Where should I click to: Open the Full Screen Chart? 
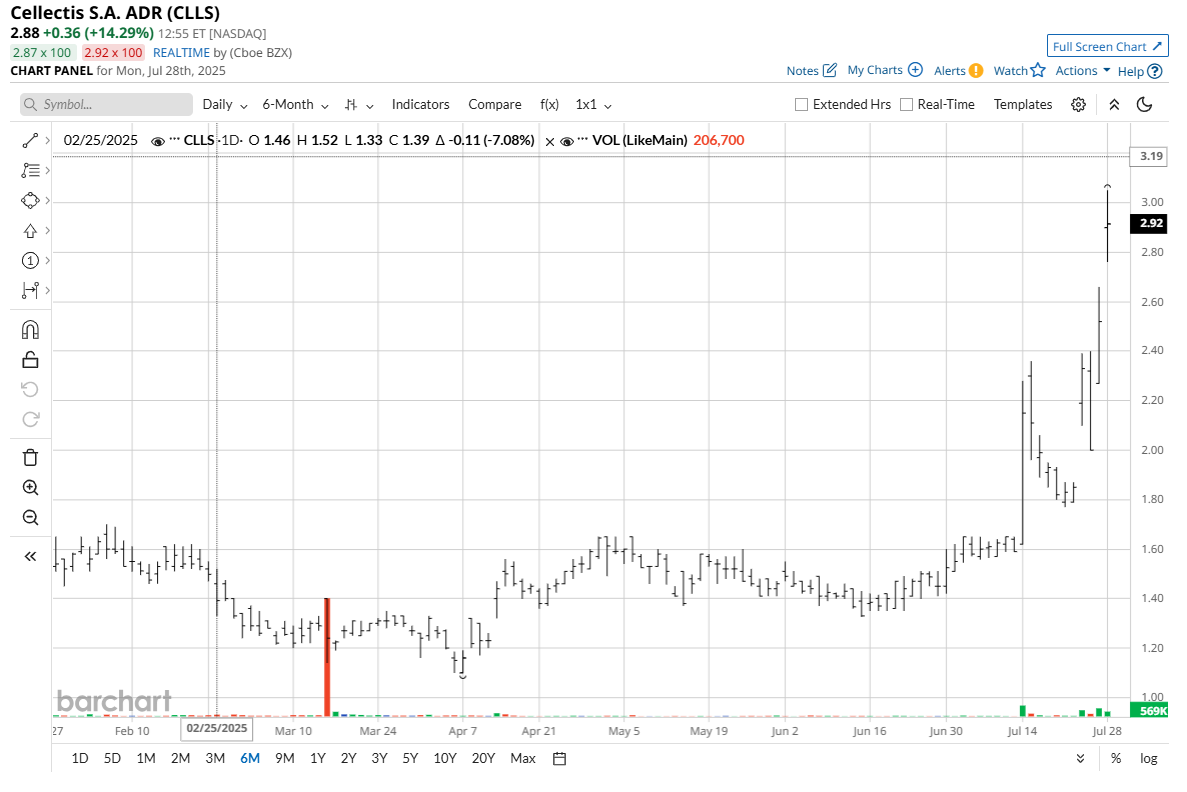pos(1108,46)
